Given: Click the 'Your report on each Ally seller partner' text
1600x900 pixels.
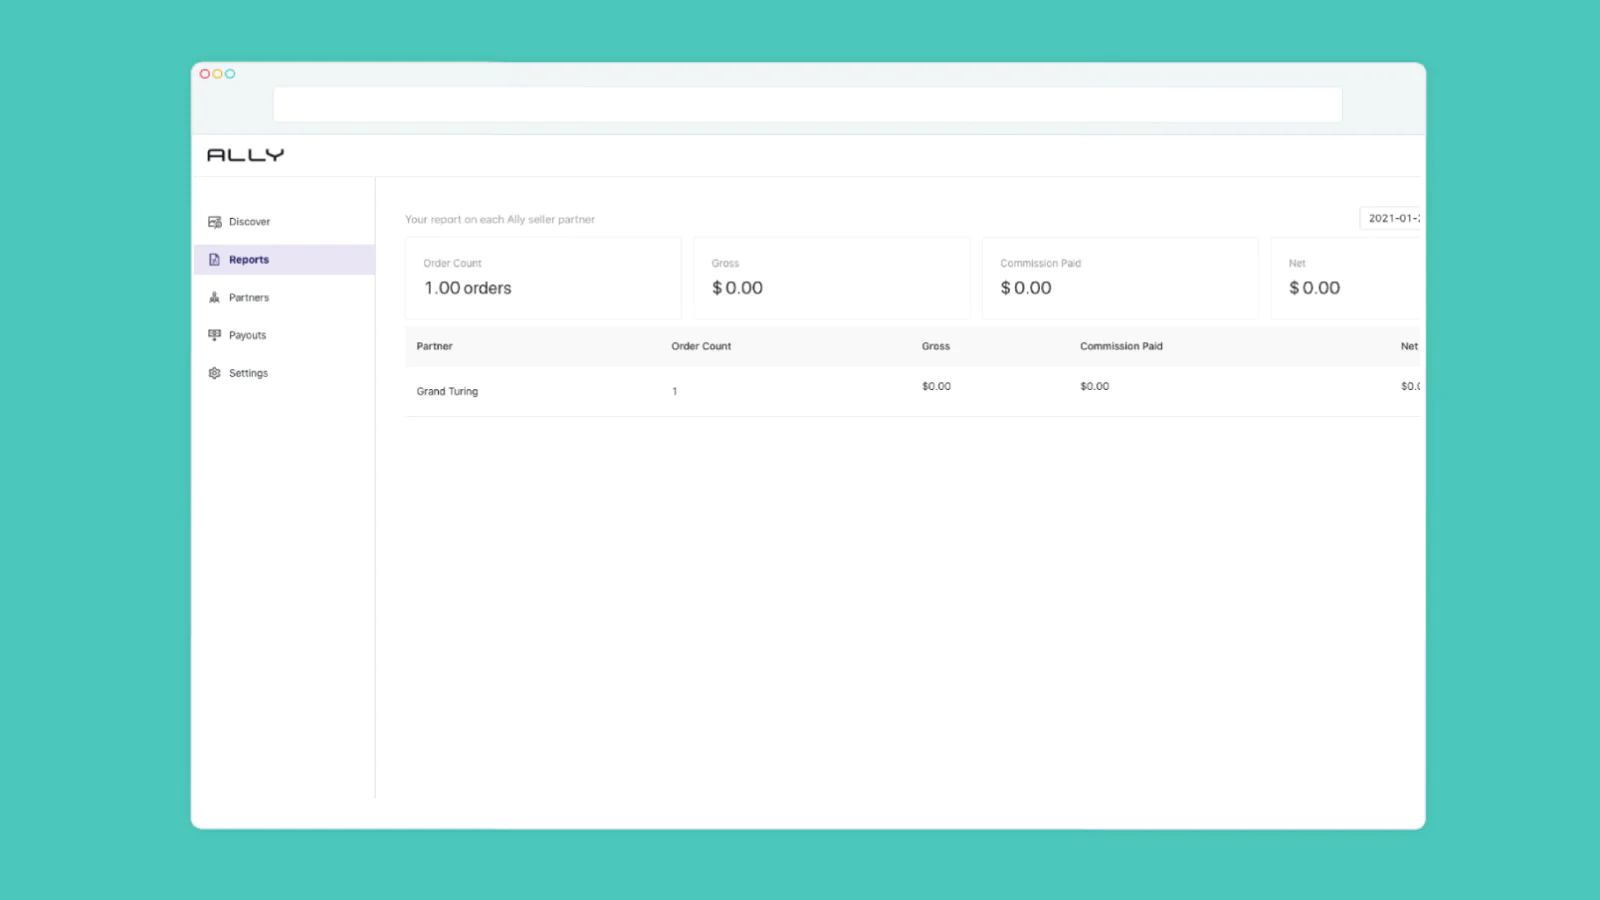Looking at the screenshot, I should pos(500,220).
